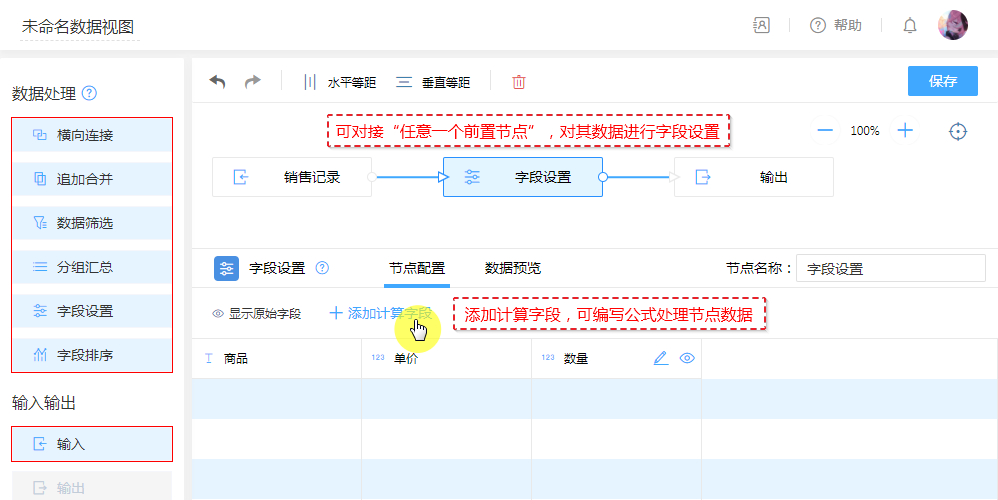Click the redo arrow icon
This screenshot has height=500, width=998.
(252, 82)
